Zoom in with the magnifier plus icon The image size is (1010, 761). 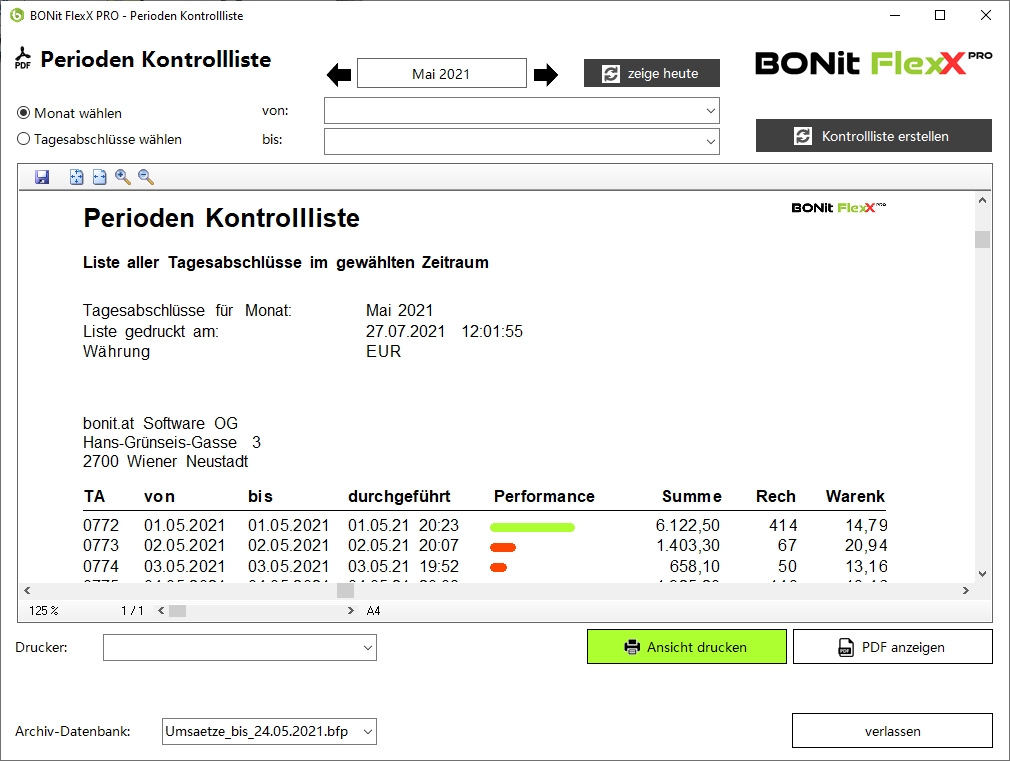click(x=122, y=177)
